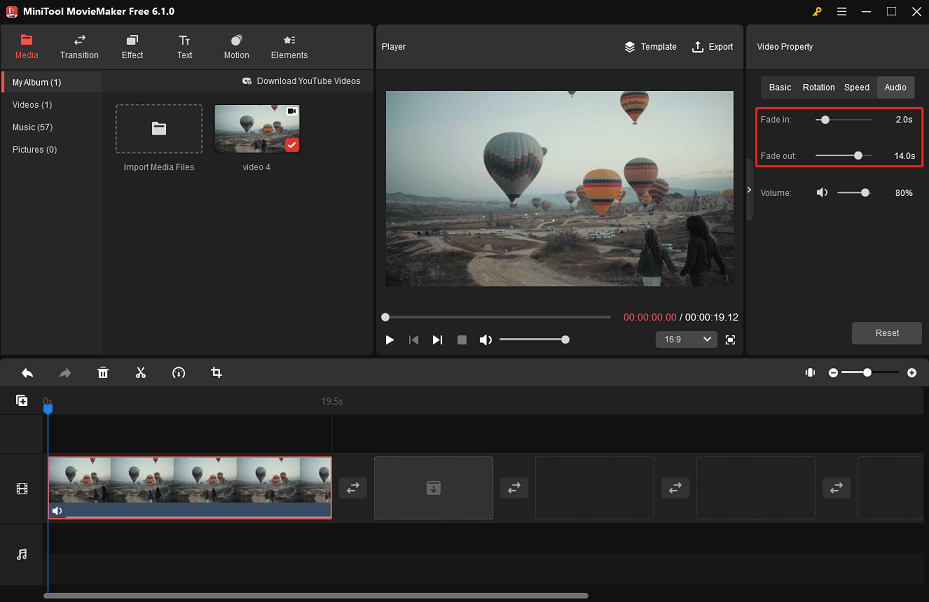This screenshot has height=602, width=929.
Task: Click the player progress bar
Action: pyautogui.click(x=498, y=317)
